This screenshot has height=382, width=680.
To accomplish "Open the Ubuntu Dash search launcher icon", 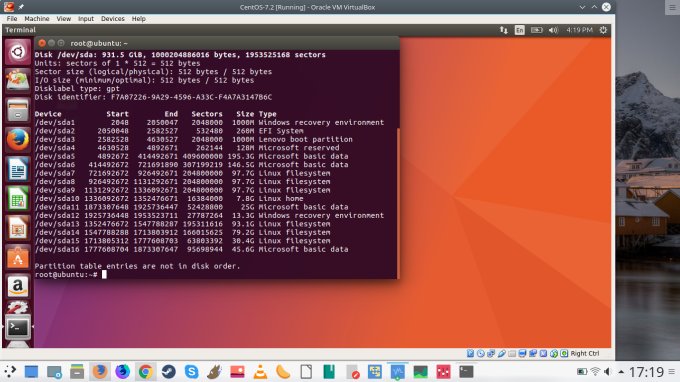I will click(18, 52).
